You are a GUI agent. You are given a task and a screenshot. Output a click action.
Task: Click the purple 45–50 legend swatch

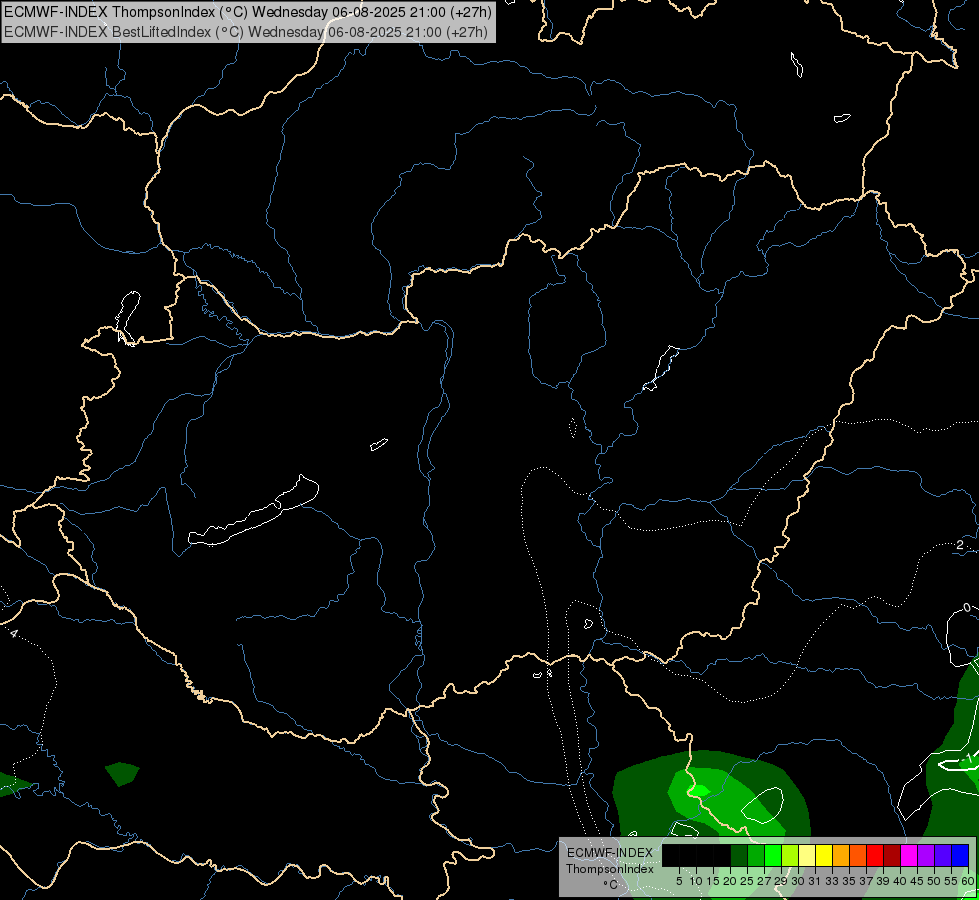tap(926, 855)
